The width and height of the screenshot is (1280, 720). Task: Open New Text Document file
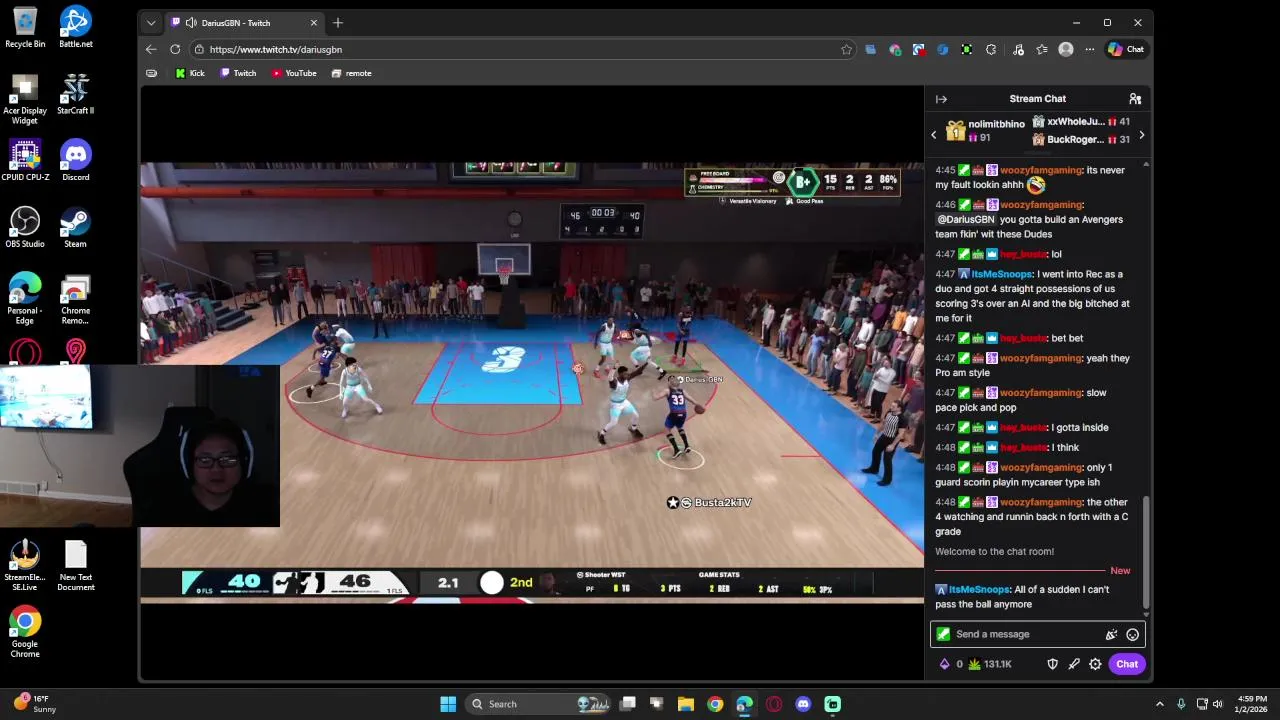(x=76, y=566)
